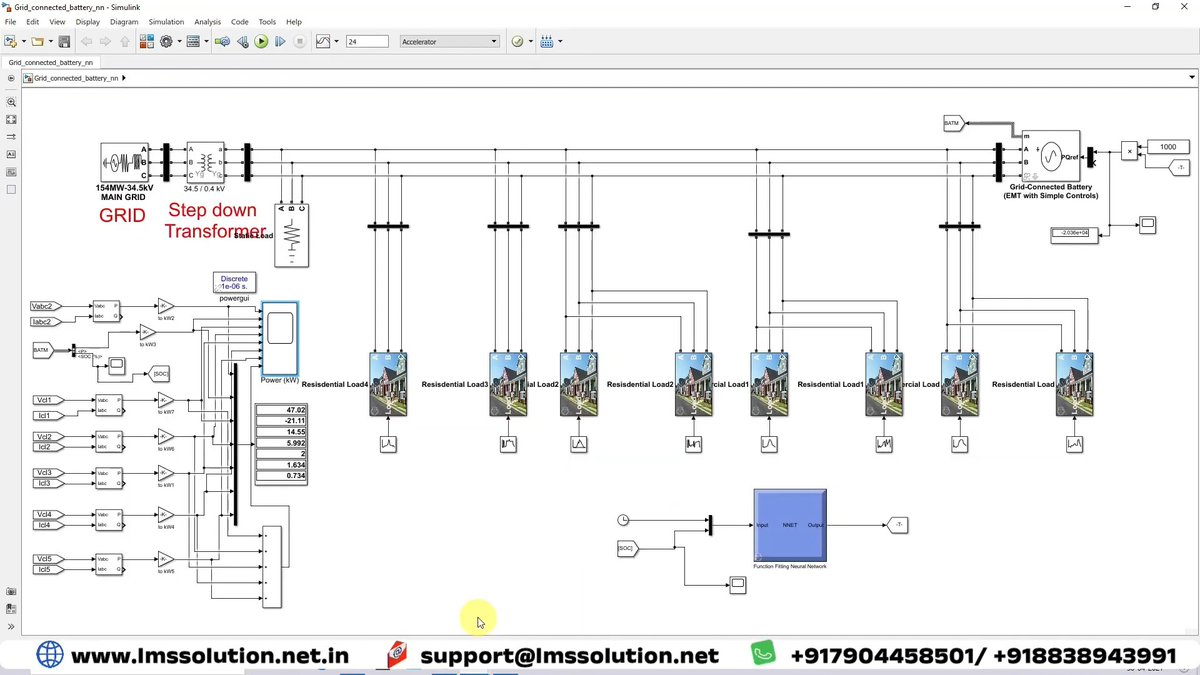
Task: Open the Code menu
Action: [239, 21]
